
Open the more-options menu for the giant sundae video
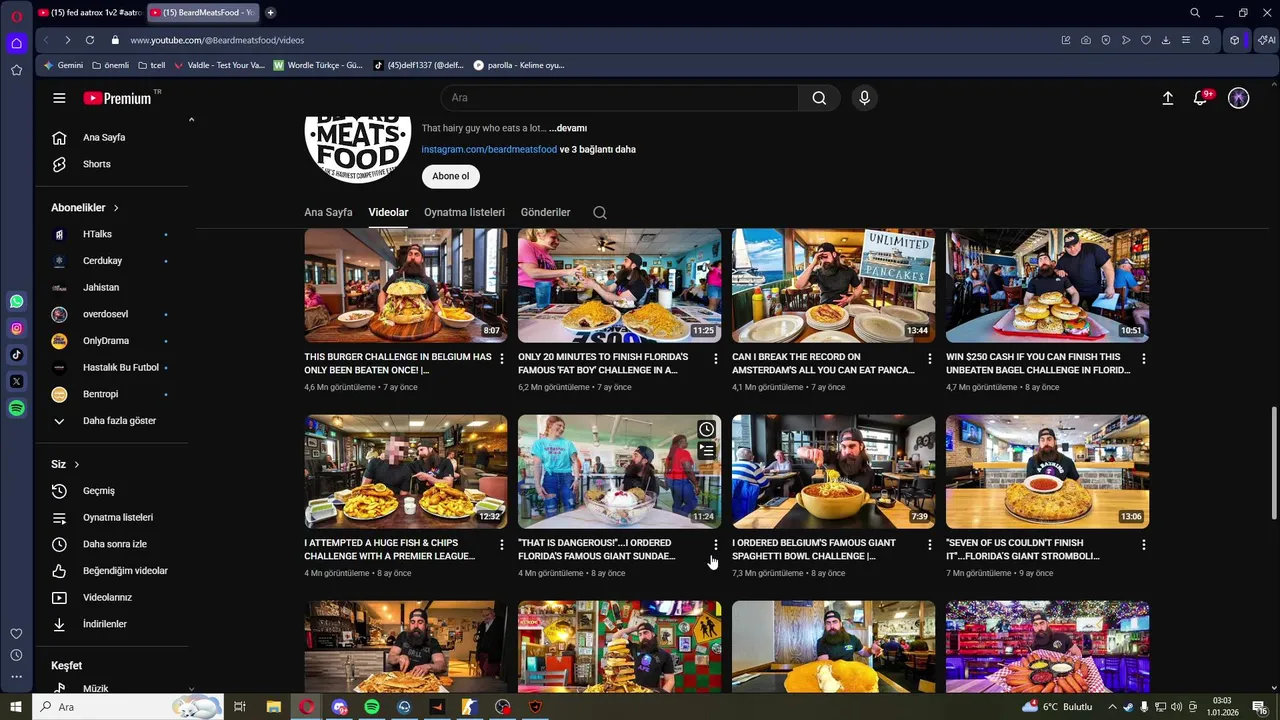[716, 544]
